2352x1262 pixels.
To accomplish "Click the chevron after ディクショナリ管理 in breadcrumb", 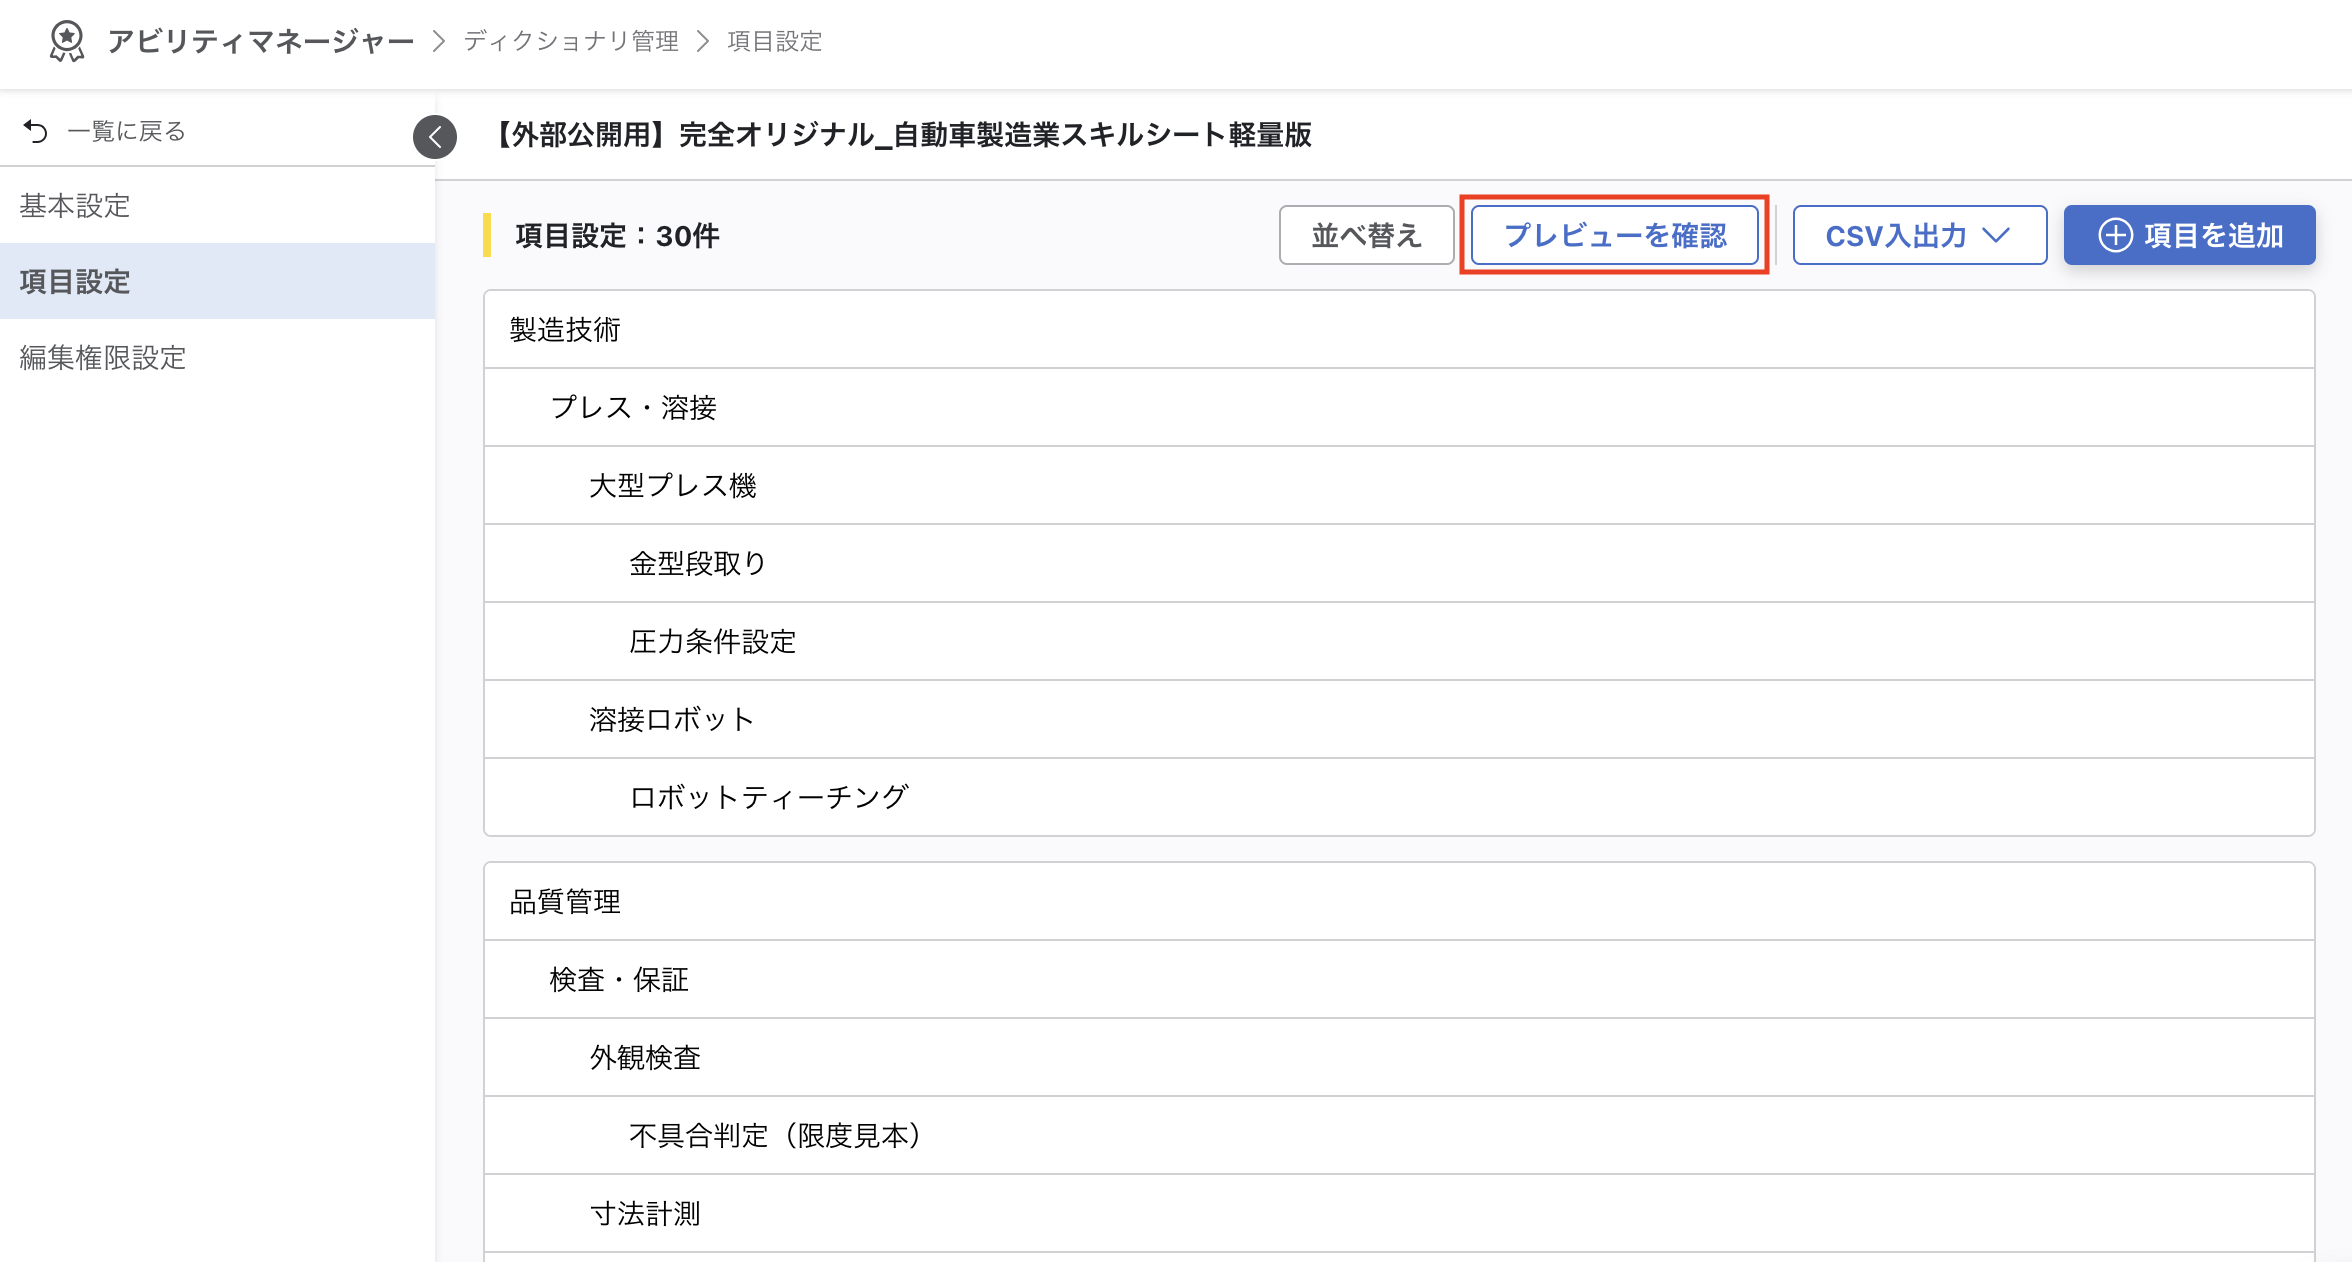I will (x=706, y=42).
